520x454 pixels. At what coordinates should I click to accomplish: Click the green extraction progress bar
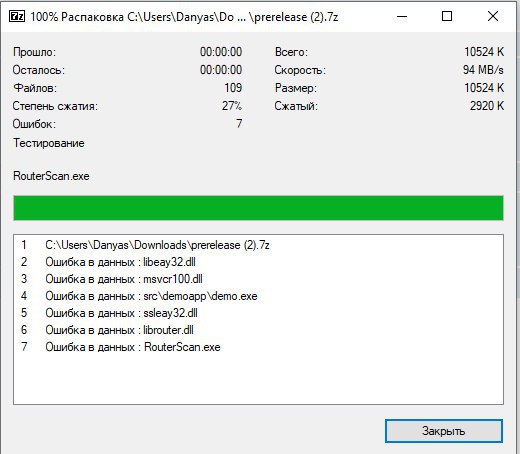[258, 208]
